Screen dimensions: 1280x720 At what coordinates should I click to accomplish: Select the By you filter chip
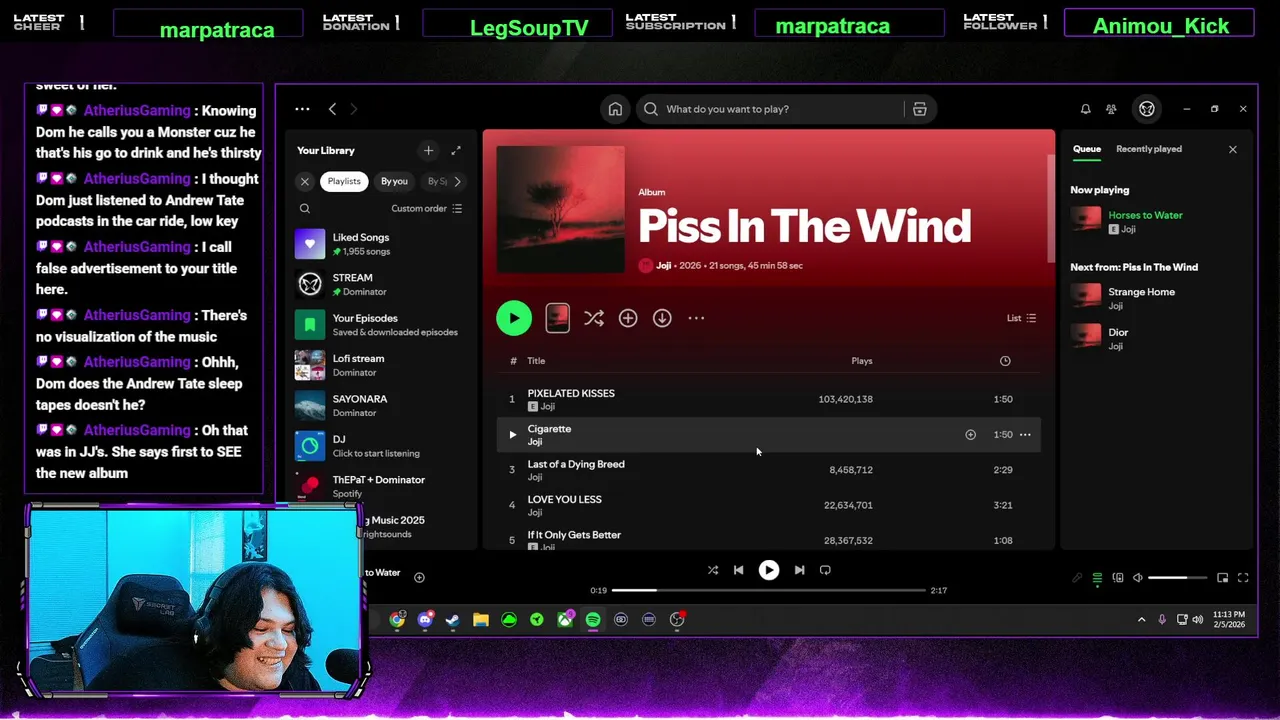coord(394,181)
